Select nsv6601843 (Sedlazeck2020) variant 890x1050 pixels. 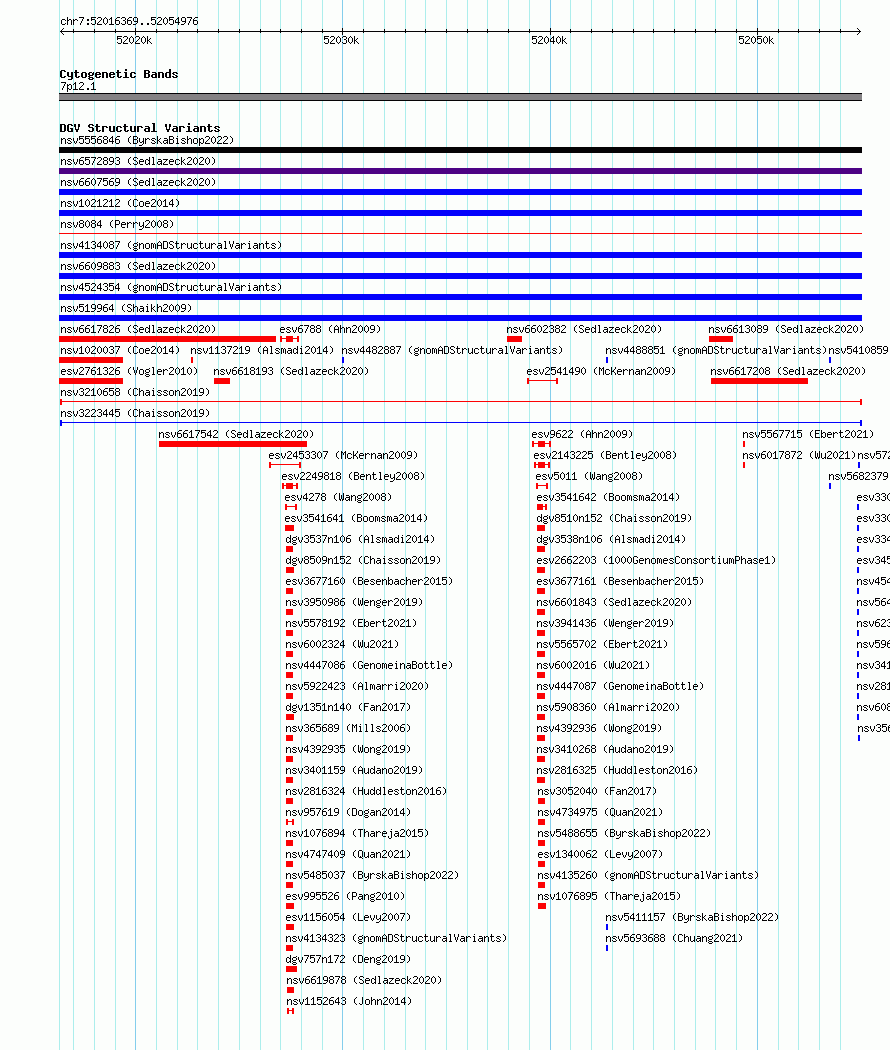click(x=614, y=602)
